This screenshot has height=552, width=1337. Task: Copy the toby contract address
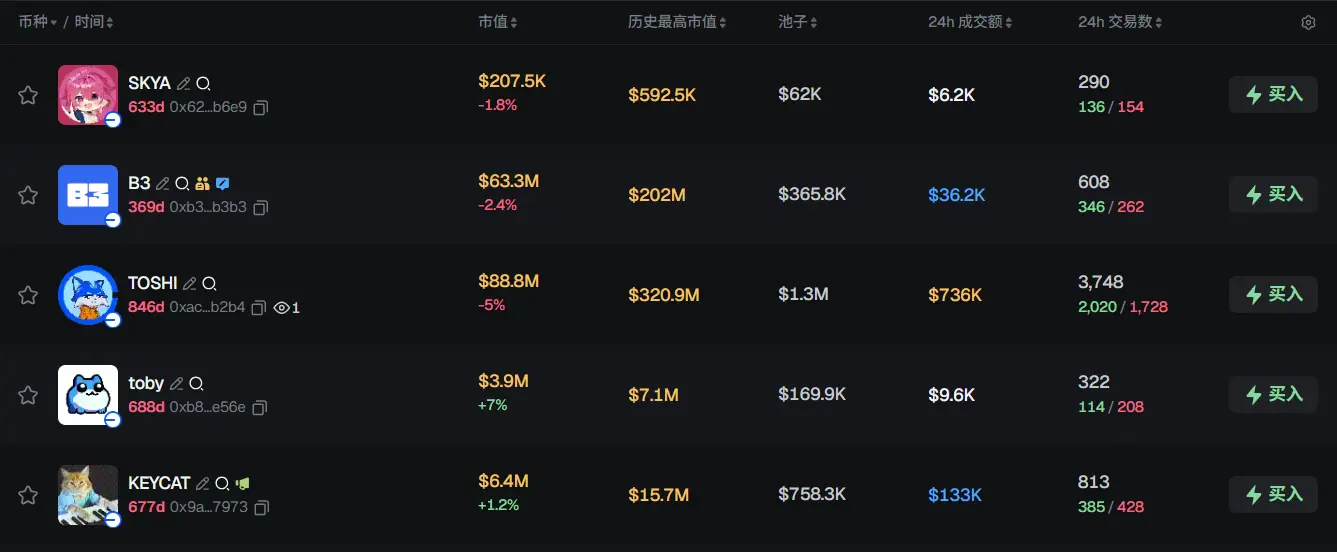[259, 407]
